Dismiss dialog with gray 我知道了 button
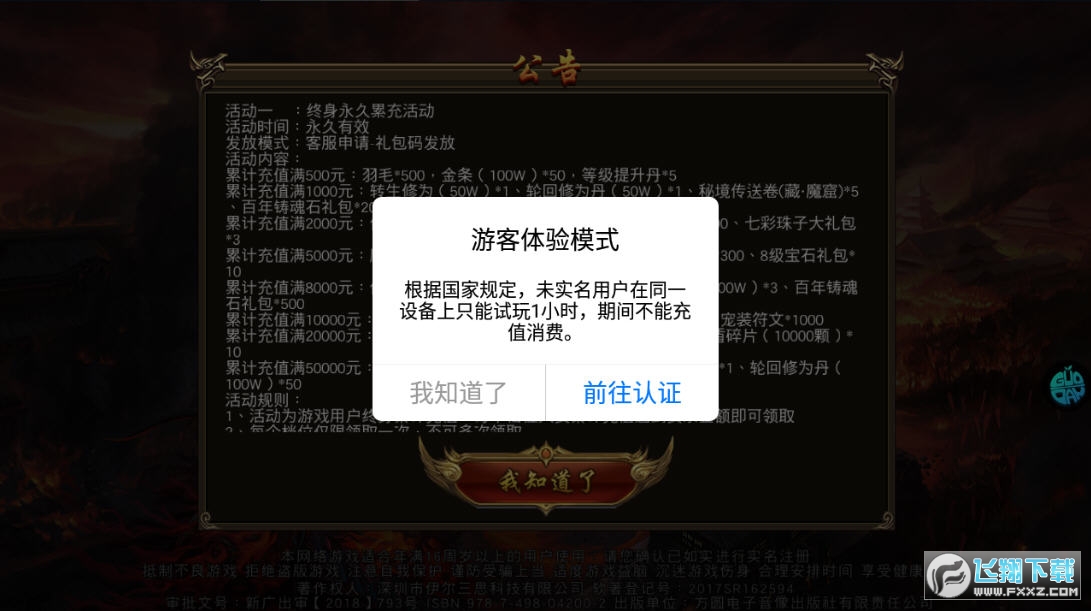Image resolution: width=1091 pixels, height=611 pixels. click(x=459, y=392)
